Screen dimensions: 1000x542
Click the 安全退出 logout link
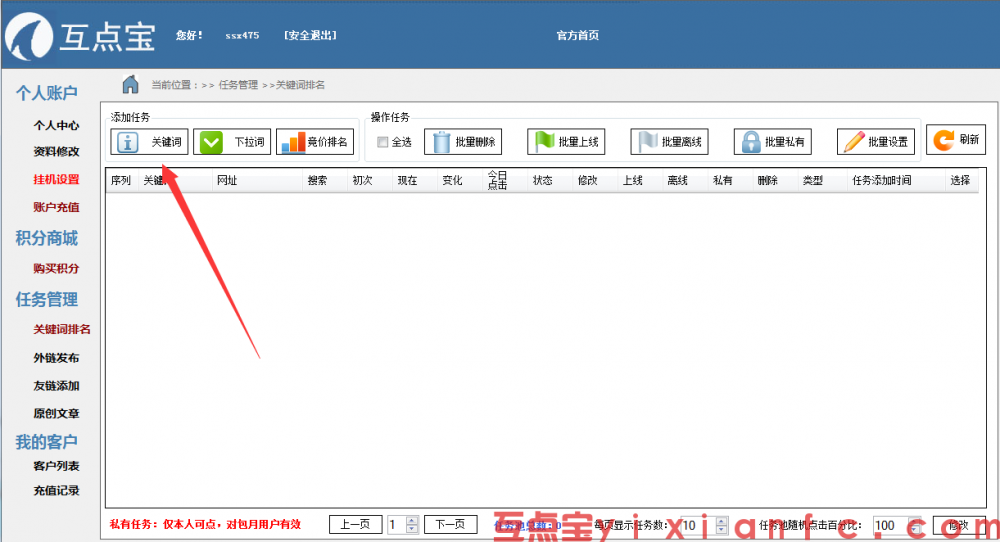(x=310, y=36)
